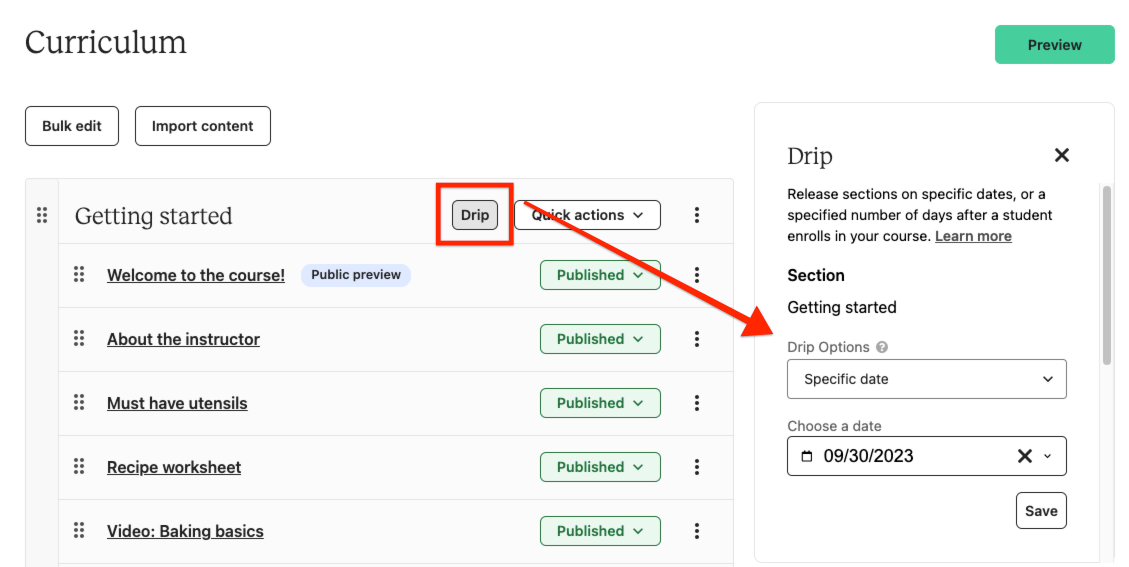This screenshot has width=1129, height=567.
Task: Click drag handle for Getting started section
Action: (42, 215)
